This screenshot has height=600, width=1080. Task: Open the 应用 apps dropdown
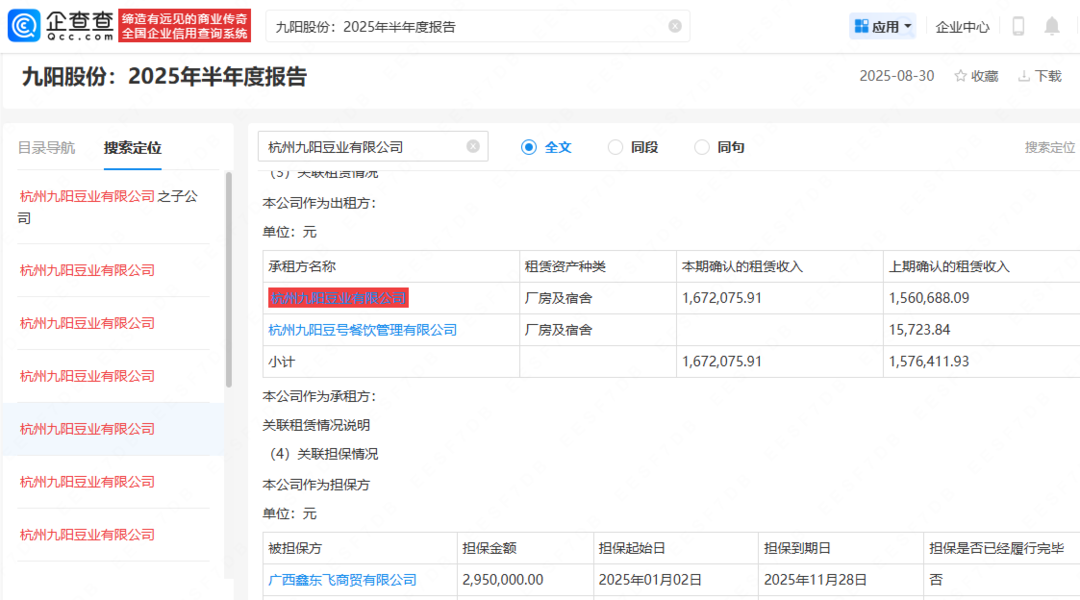[x=882, y=27]
